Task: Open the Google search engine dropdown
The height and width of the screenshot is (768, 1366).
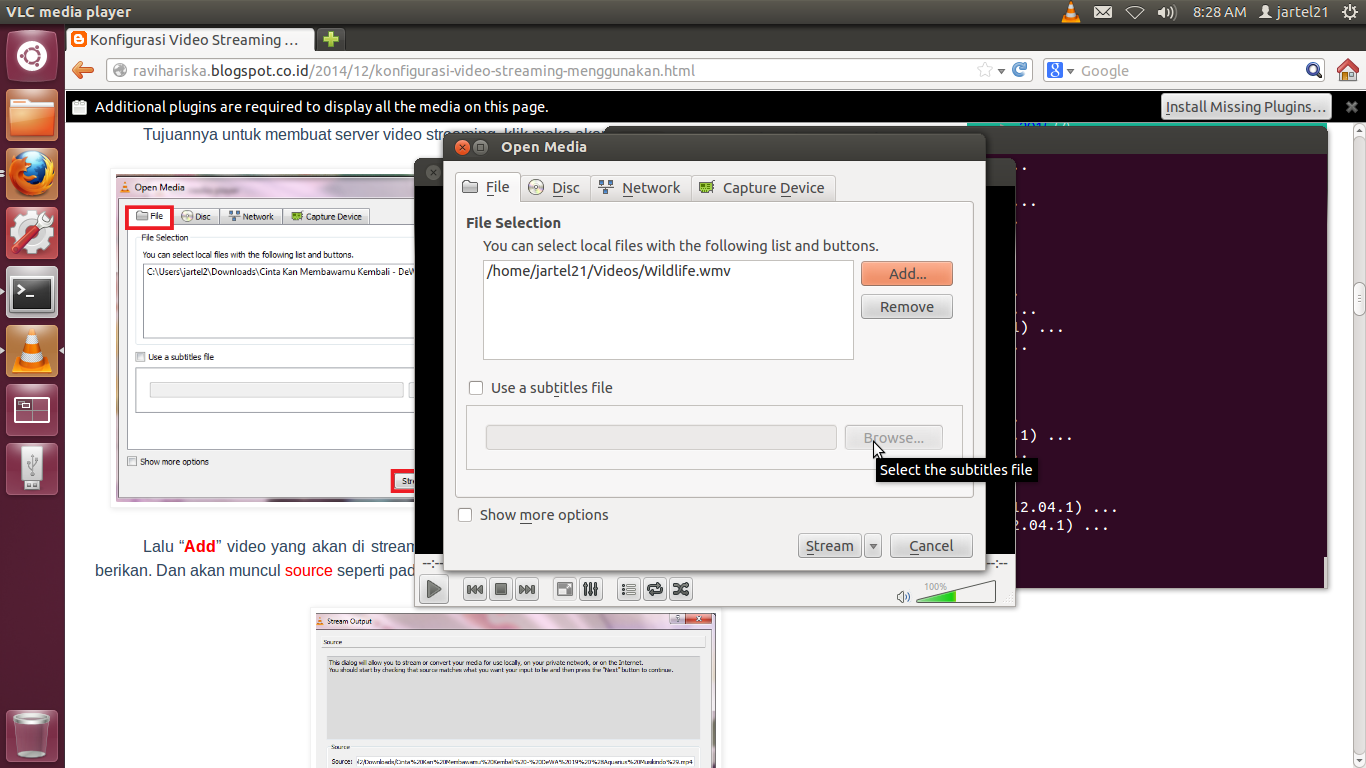Action: tap(1060, 71)
